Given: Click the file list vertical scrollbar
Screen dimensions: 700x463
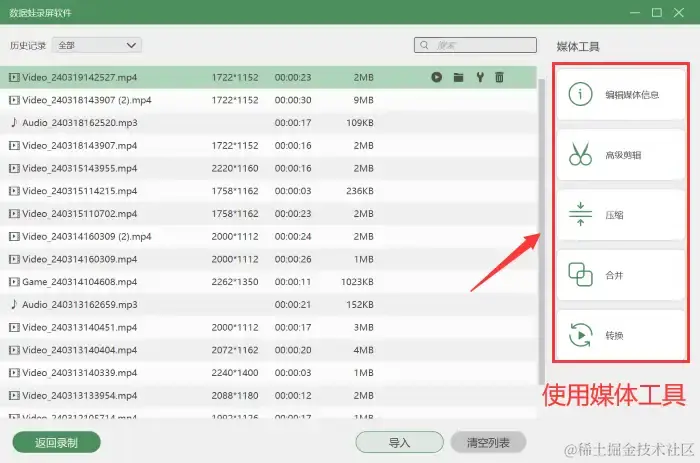Looking at the screenshot, I should 542,230.
